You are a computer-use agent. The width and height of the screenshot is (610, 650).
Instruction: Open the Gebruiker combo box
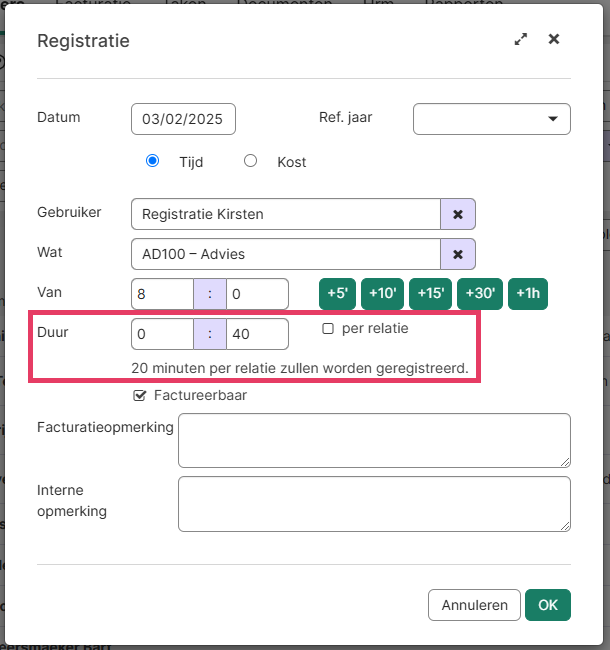pos(285,214)
